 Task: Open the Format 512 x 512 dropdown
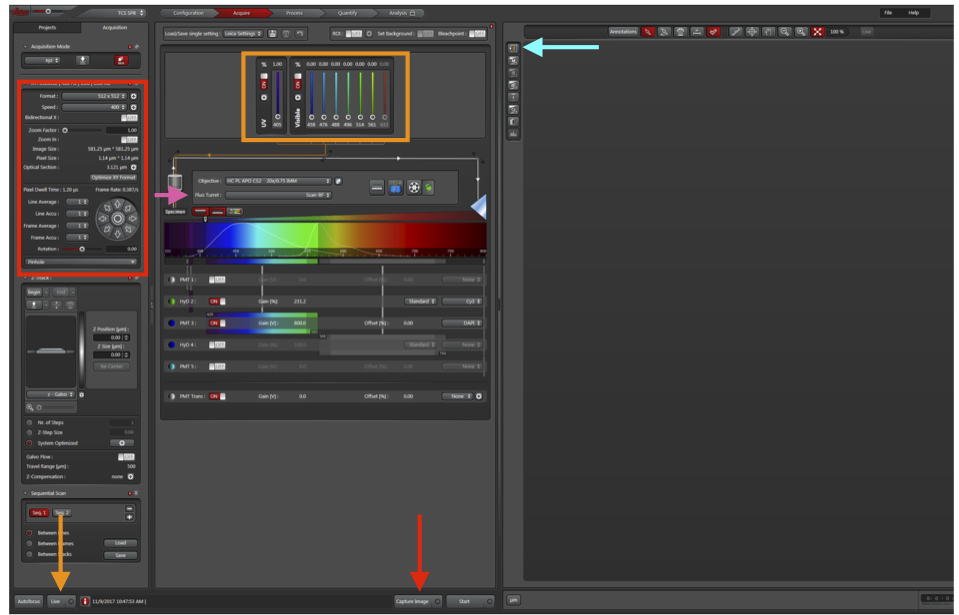click(95, 96)
